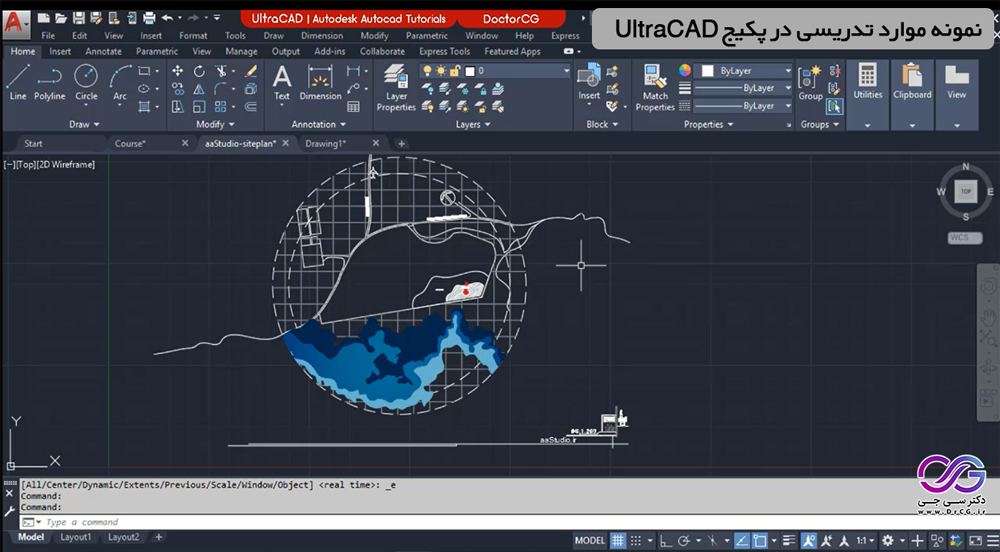Switch to the Express Tools ribbon tab
Screen dimensions: 1000x552
[445, 52]
